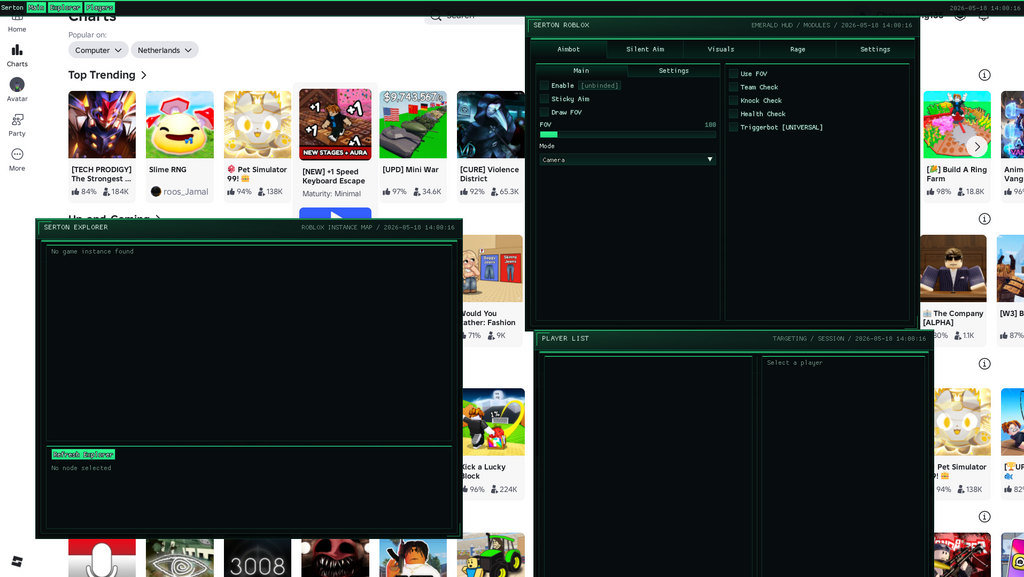The height and width of the screenshot is (577, 1024).
Task: Open the Settings tab in Serton Roblox
Action: pyautogui.click(x=875, y=49)
